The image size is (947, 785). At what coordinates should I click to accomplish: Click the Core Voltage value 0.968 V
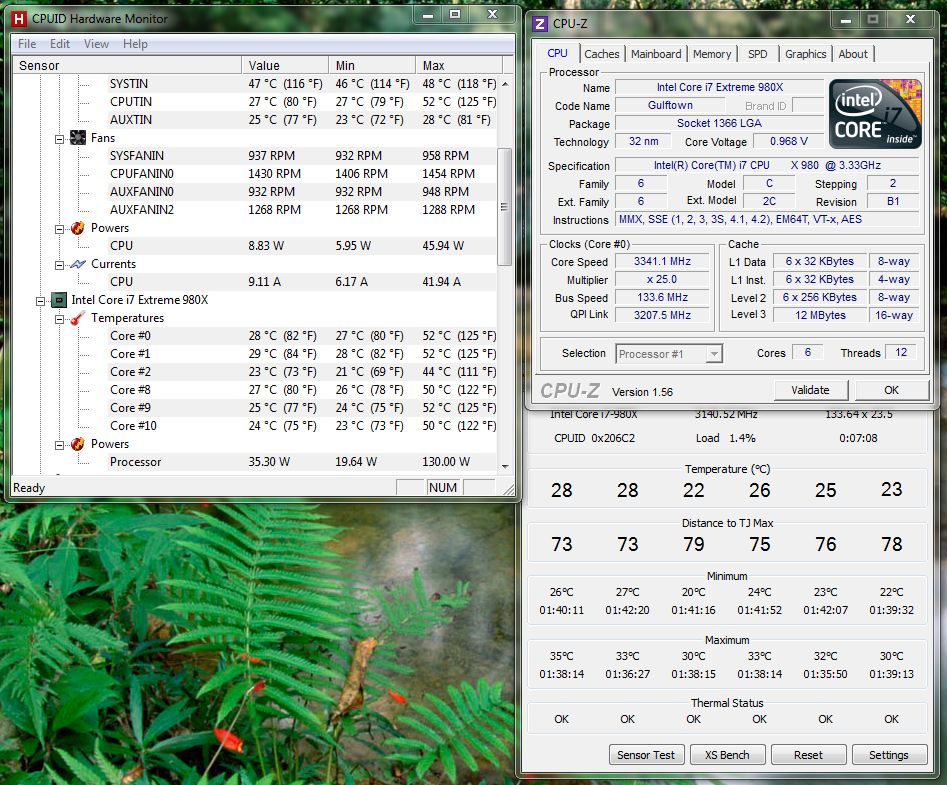788,141
